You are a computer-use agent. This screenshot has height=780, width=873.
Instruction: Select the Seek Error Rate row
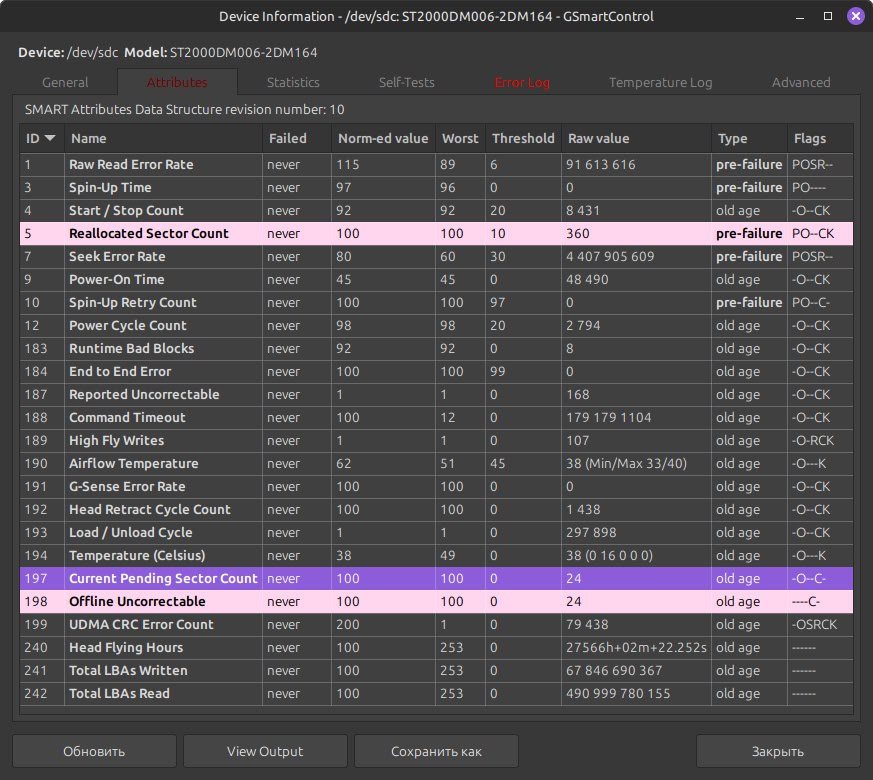(x=436, y=257)
